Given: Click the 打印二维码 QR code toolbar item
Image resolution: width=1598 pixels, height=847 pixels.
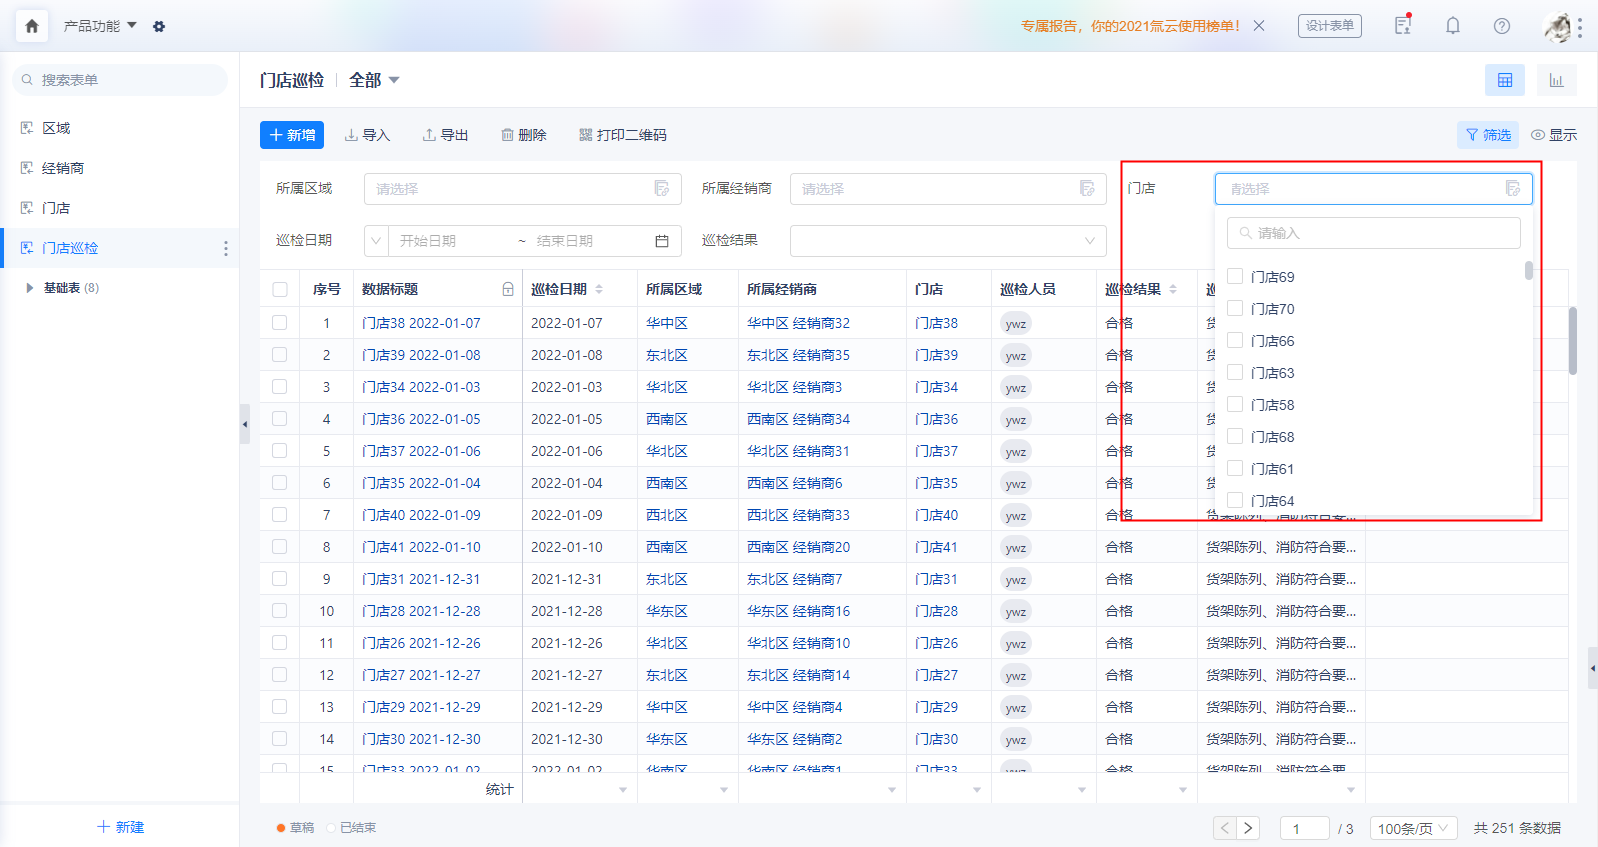Looking at the screenshot, I should click(622, 135).
